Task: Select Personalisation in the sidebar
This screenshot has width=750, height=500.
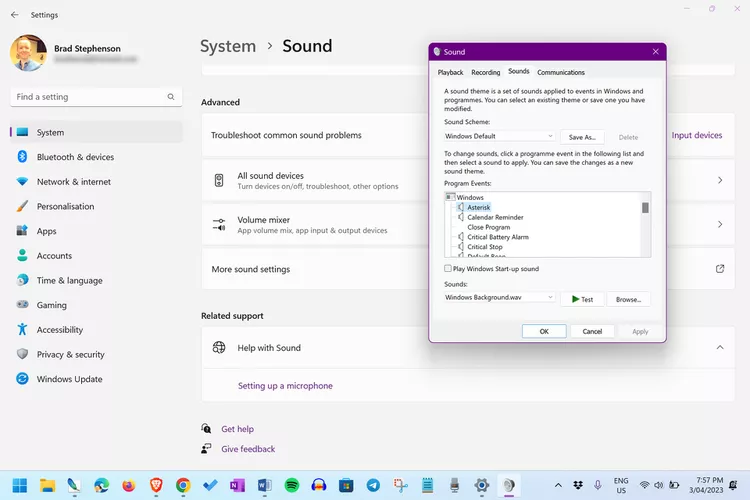Action: click(x=96, y=206)
